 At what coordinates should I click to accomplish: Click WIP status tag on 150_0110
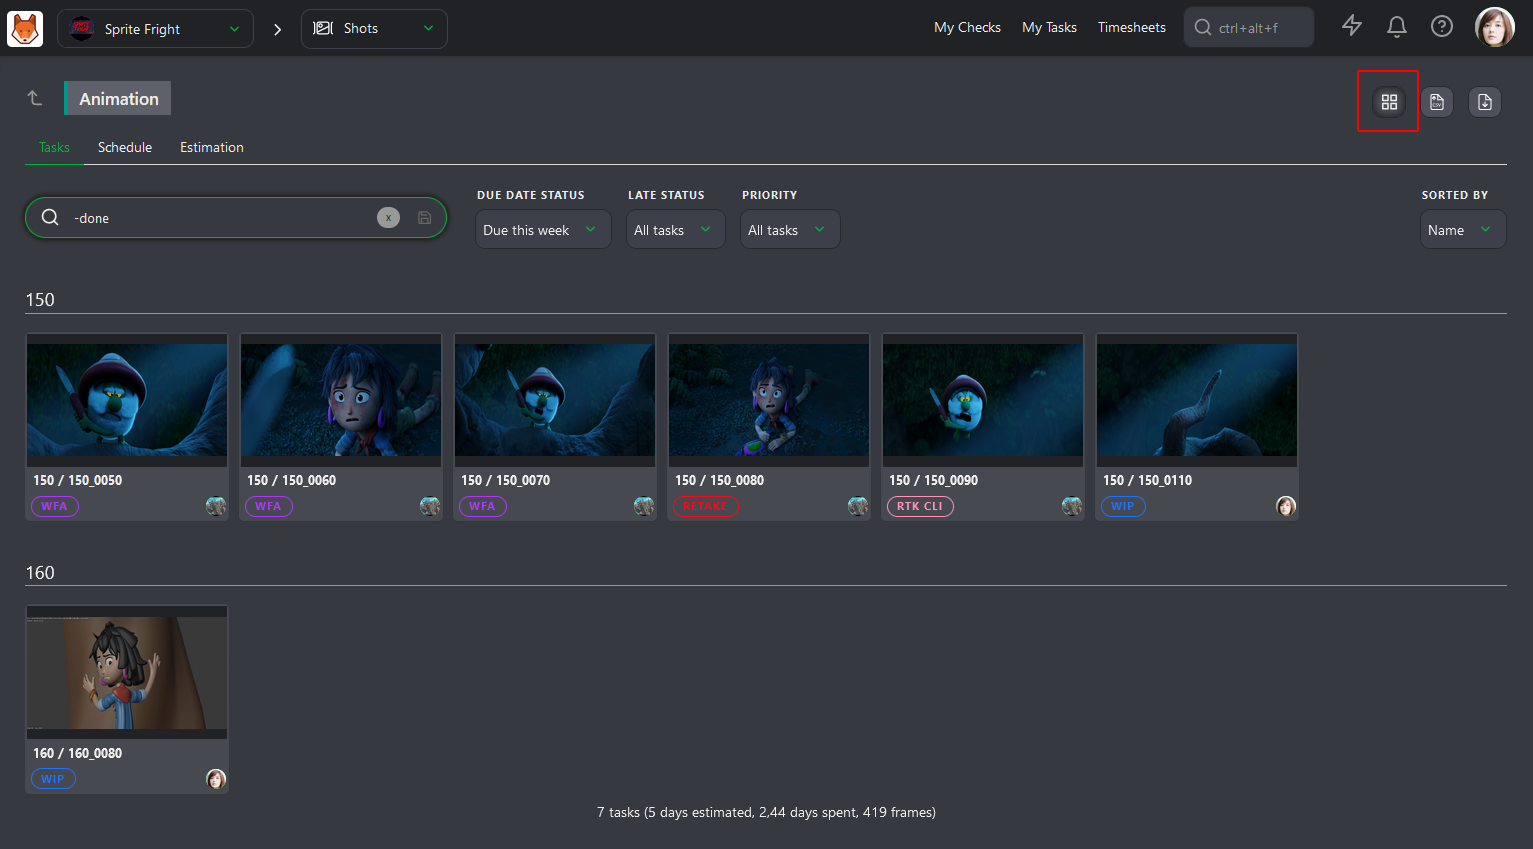coord(1123,506)
